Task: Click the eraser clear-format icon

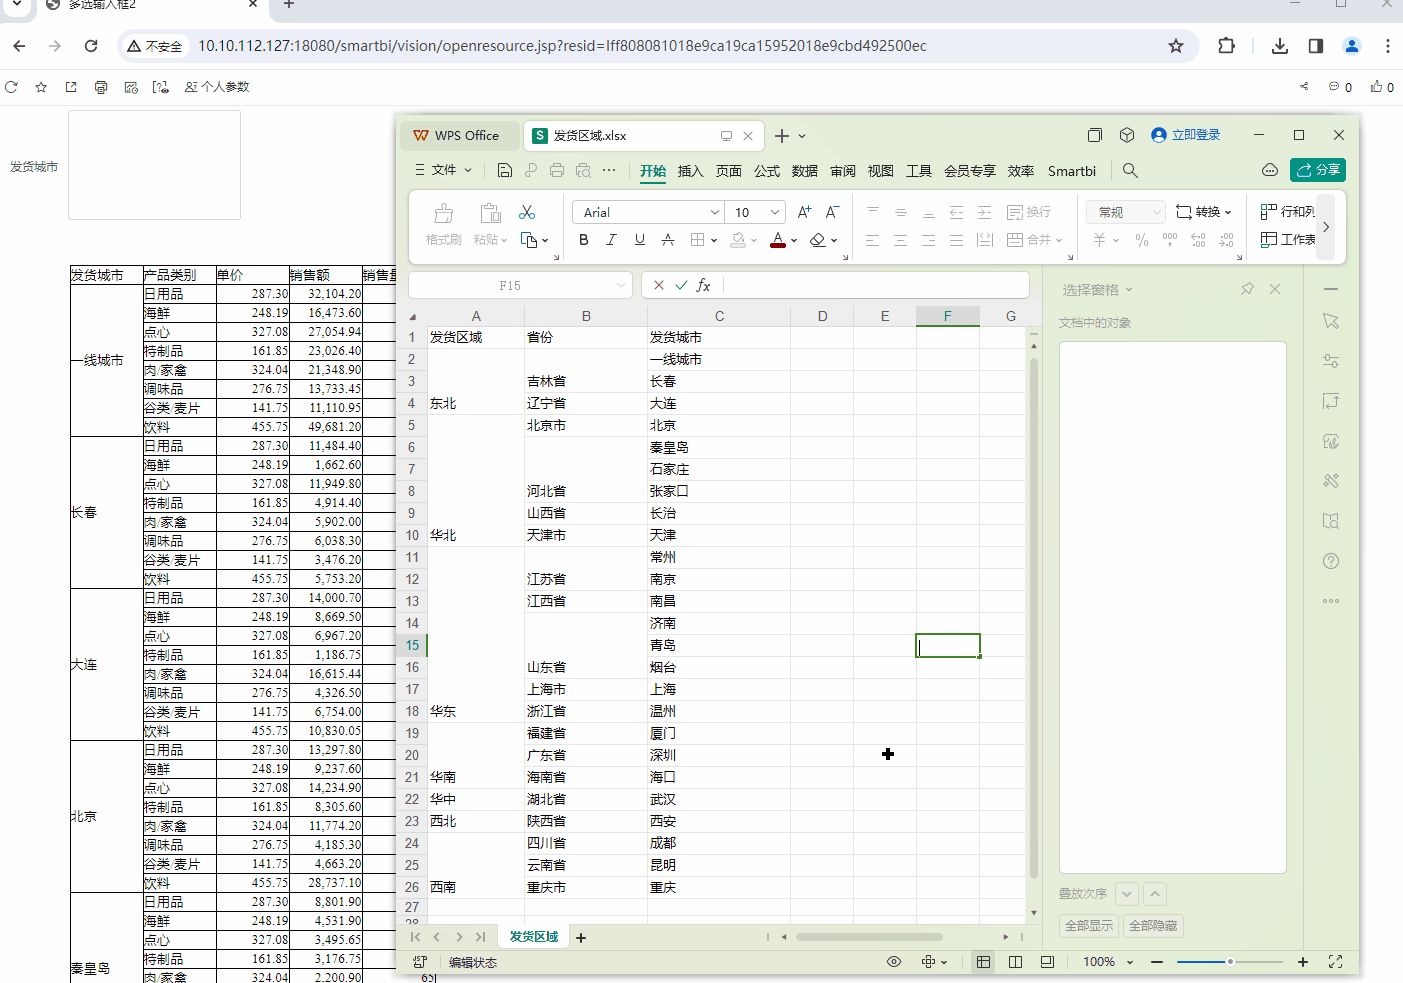Action: pos(818,240)
